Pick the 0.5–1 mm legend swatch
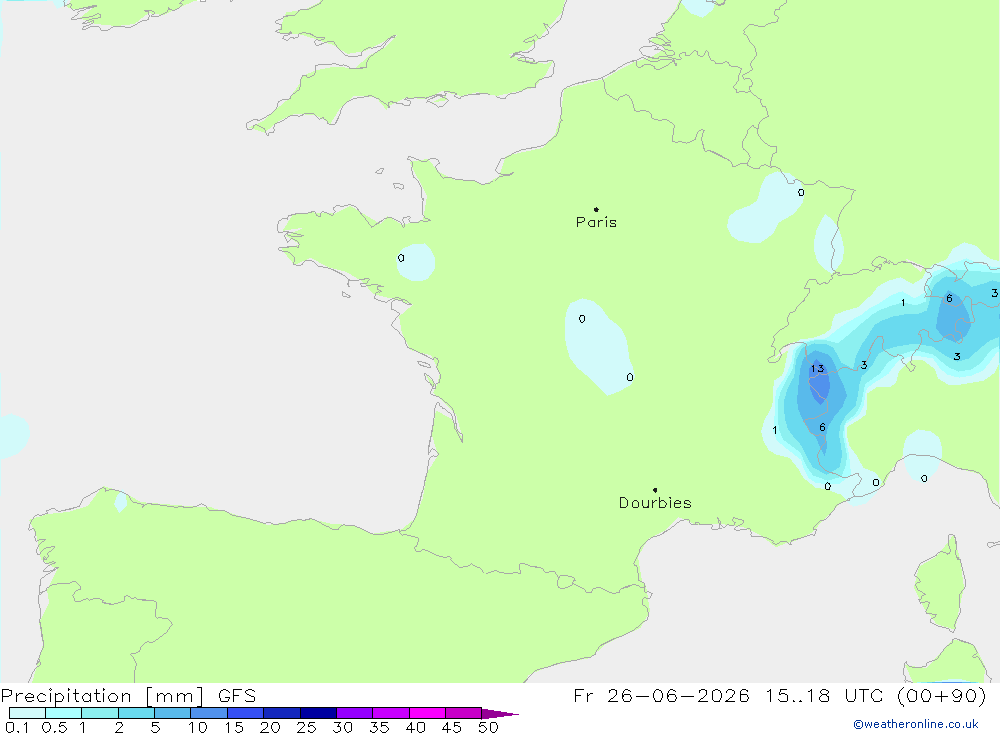The height and width of the screenshot is (733, 1000). 64,713
